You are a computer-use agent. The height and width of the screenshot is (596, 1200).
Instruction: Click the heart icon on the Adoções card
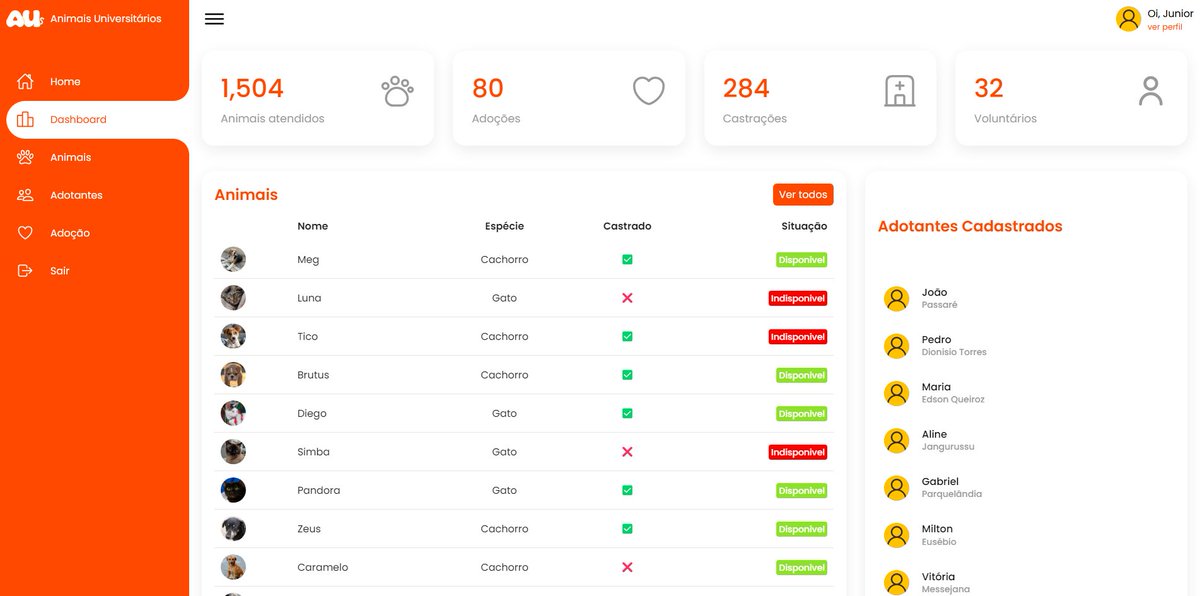(648, 89)
